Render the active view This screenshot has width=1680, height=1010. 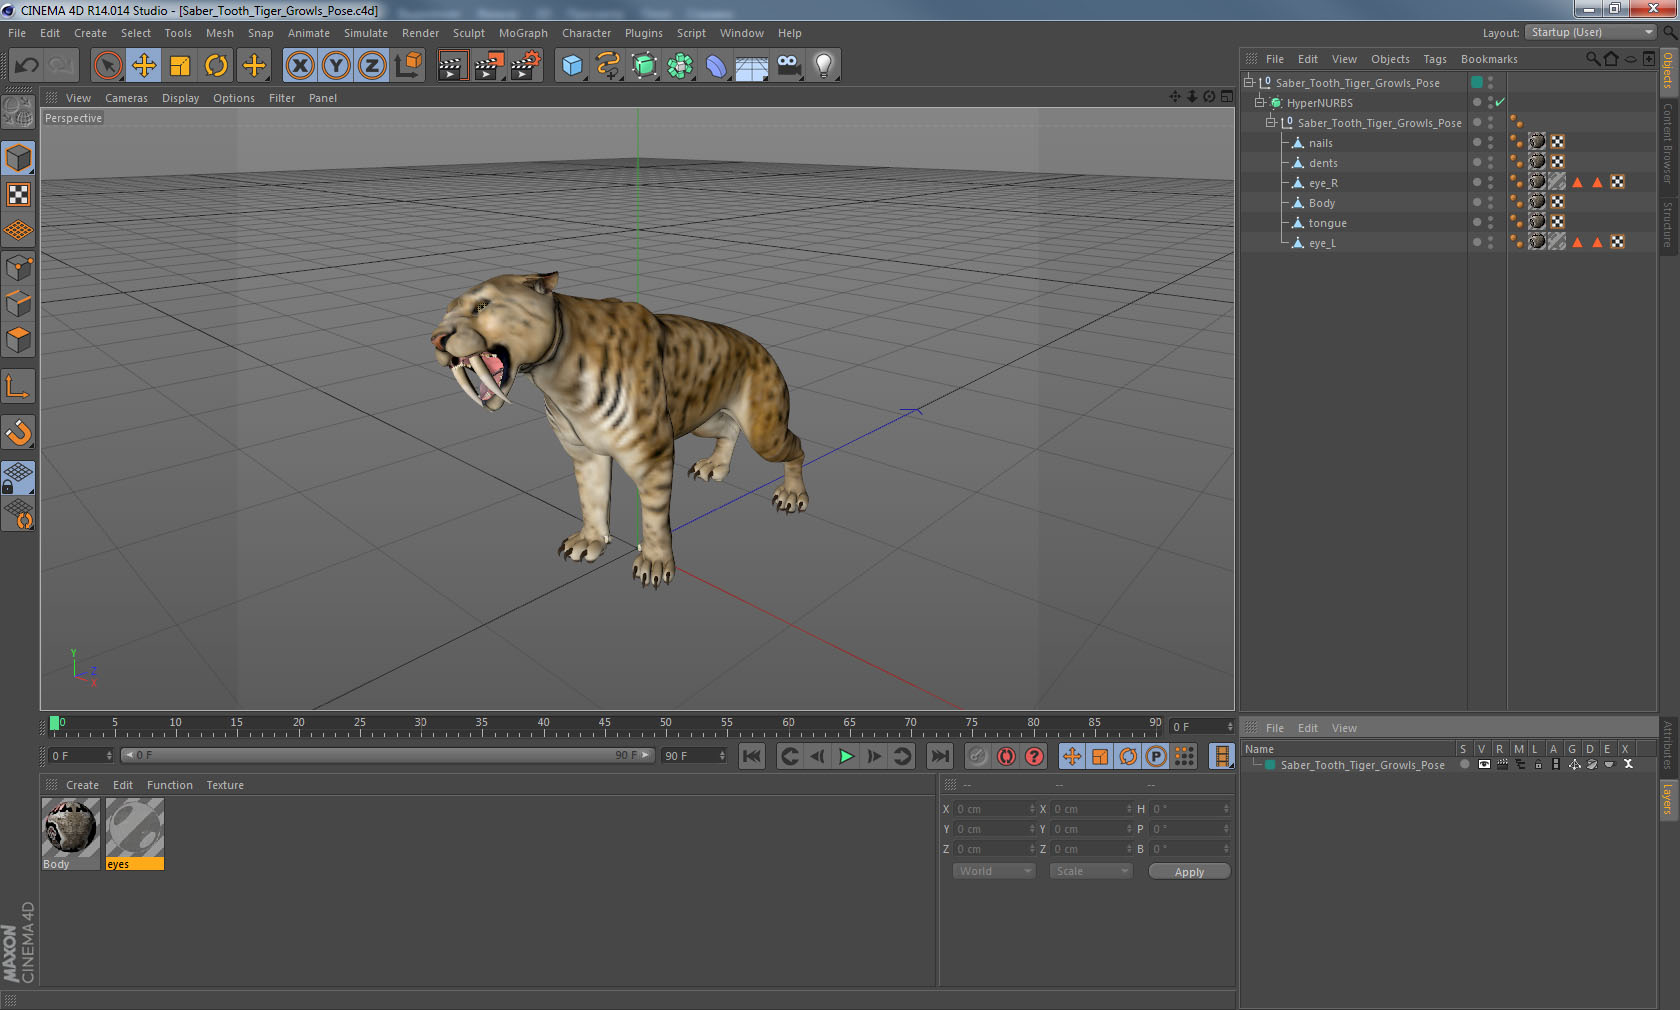(x=452, y=66)
